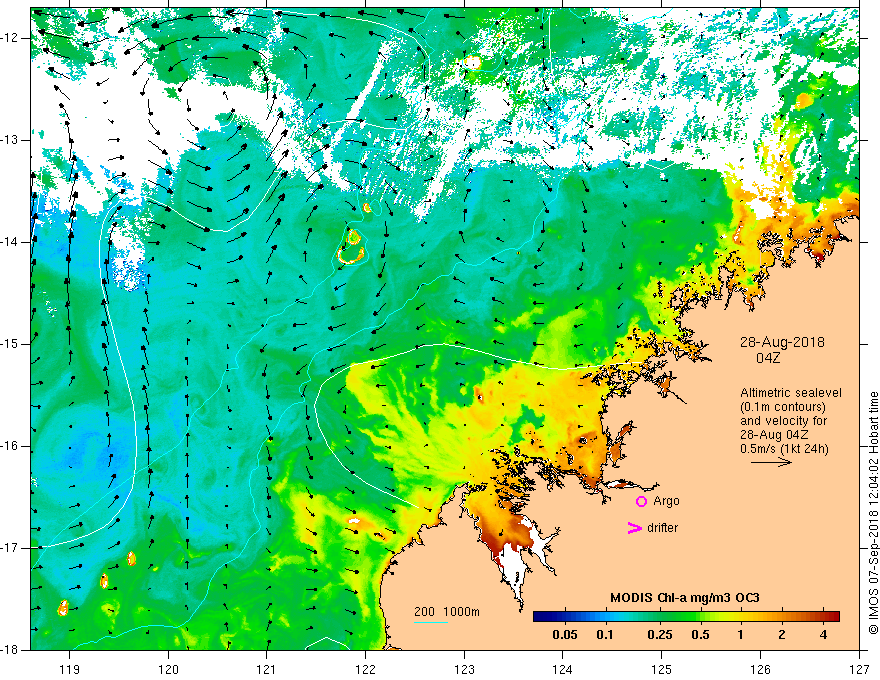
Task: Click longitude axis label '125'
Action: pyautogui.click(x=662, y=669)
